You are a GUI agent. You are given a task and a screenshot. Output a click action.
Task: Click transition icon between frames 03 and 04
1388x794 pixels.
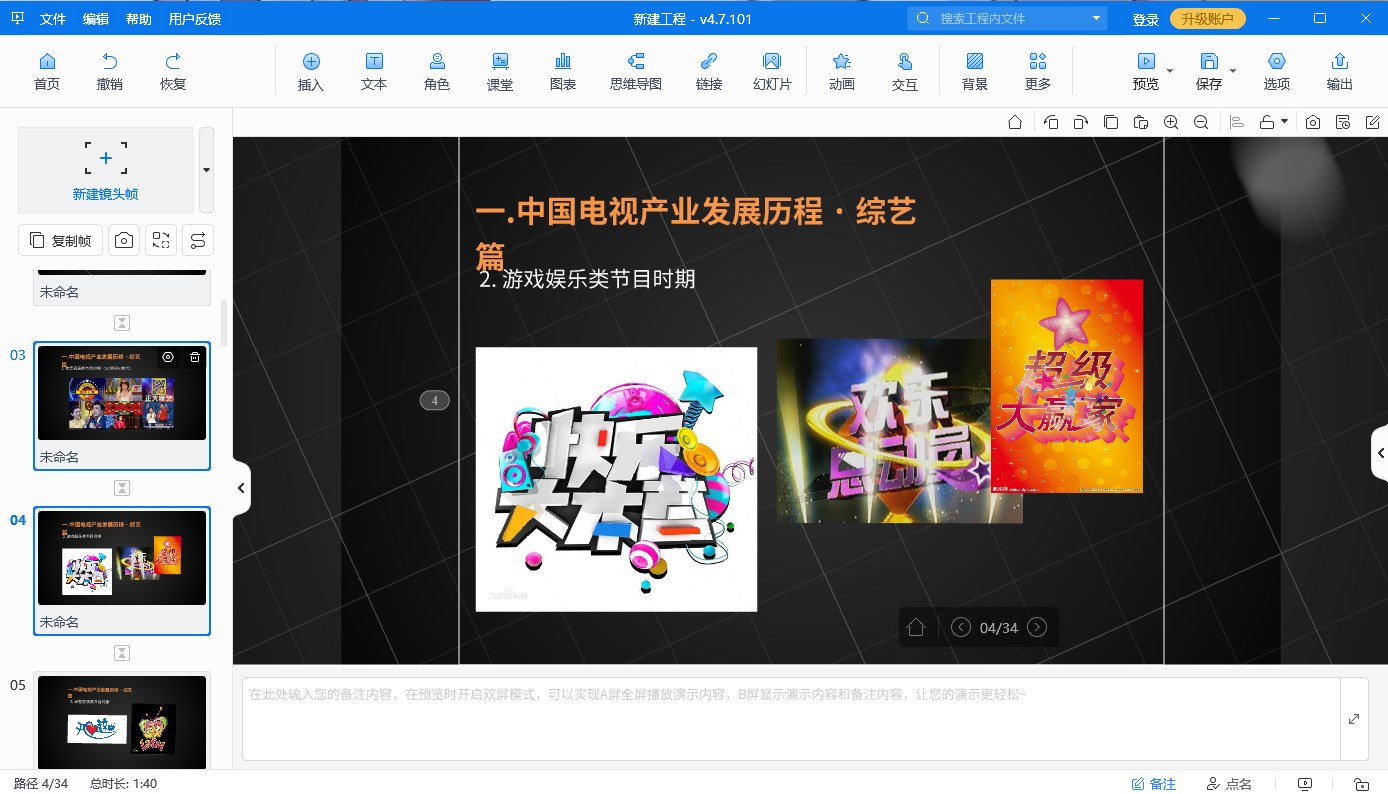pyautogui.click(x=122, y=488)
